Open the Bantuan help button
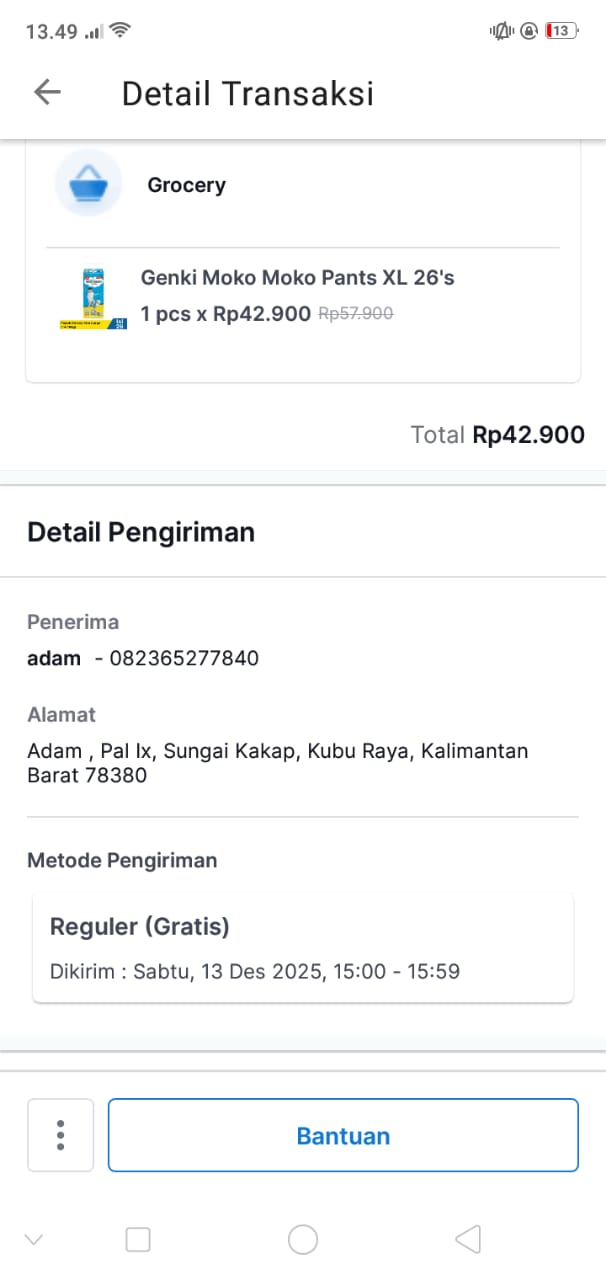The image size is (606, 1280). pos(343,1135)
